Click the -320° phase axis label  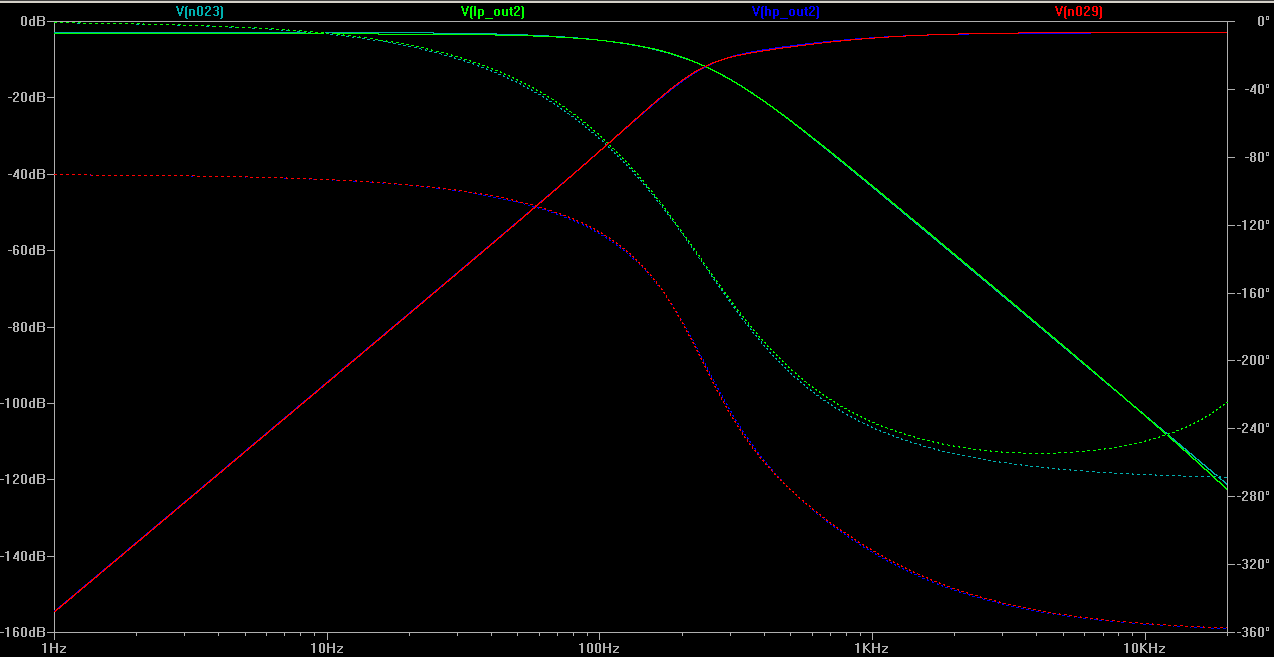click(1252, 564)
